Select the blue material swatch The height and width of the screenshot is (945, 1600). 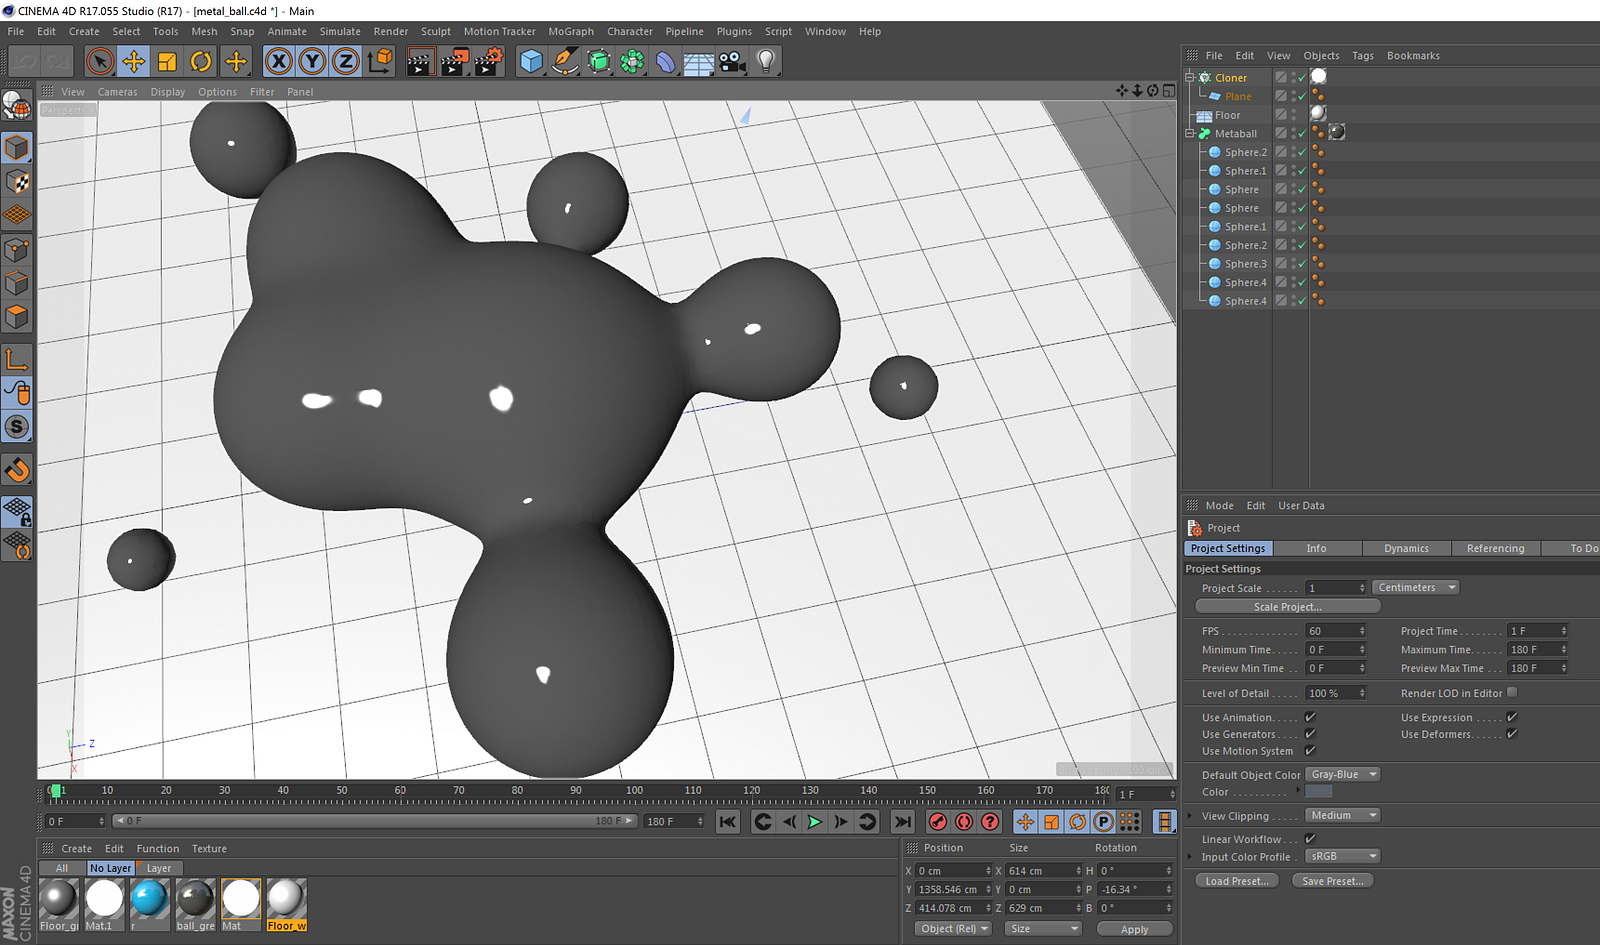tap(149, 898)
